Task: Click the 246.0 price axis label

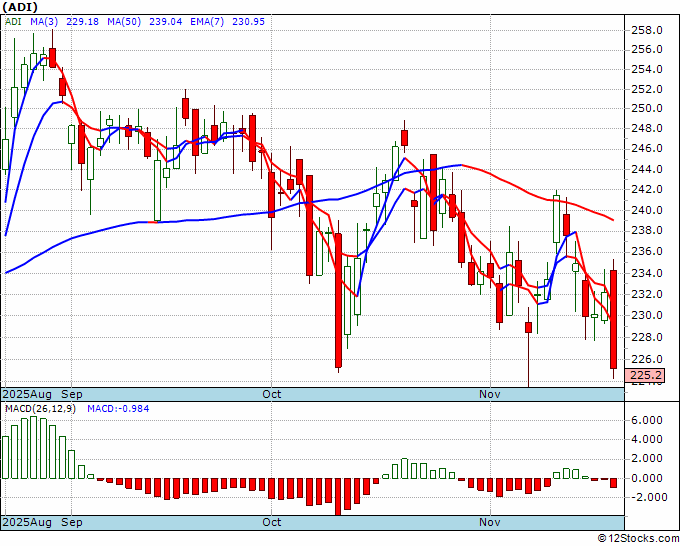Action: [x=647, y=148]
